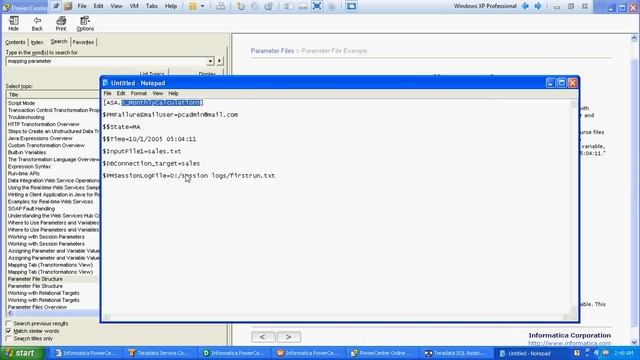Click the $$State=MA line in Notepad
The image size is (640, 360).
(122, 127)
